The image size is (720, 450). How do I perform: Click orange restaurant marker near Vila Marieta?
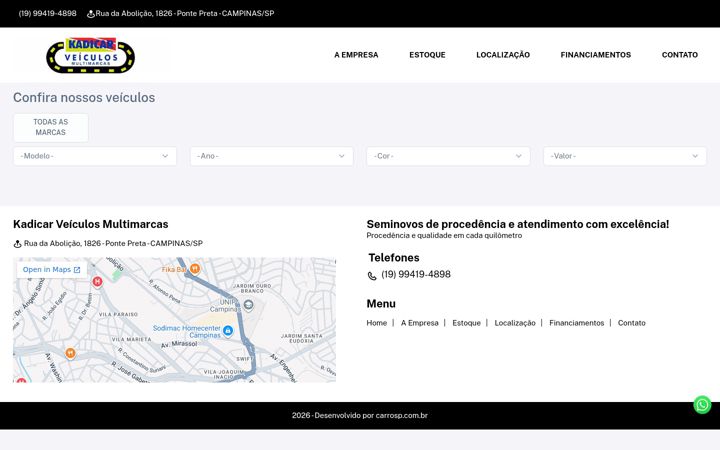70,353
